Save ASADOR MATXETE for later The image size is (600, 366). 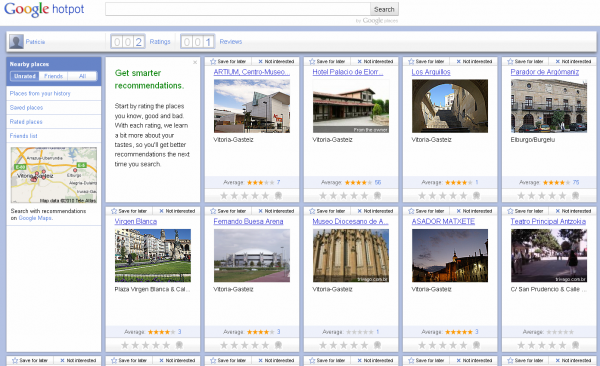[x=426, y=211]
